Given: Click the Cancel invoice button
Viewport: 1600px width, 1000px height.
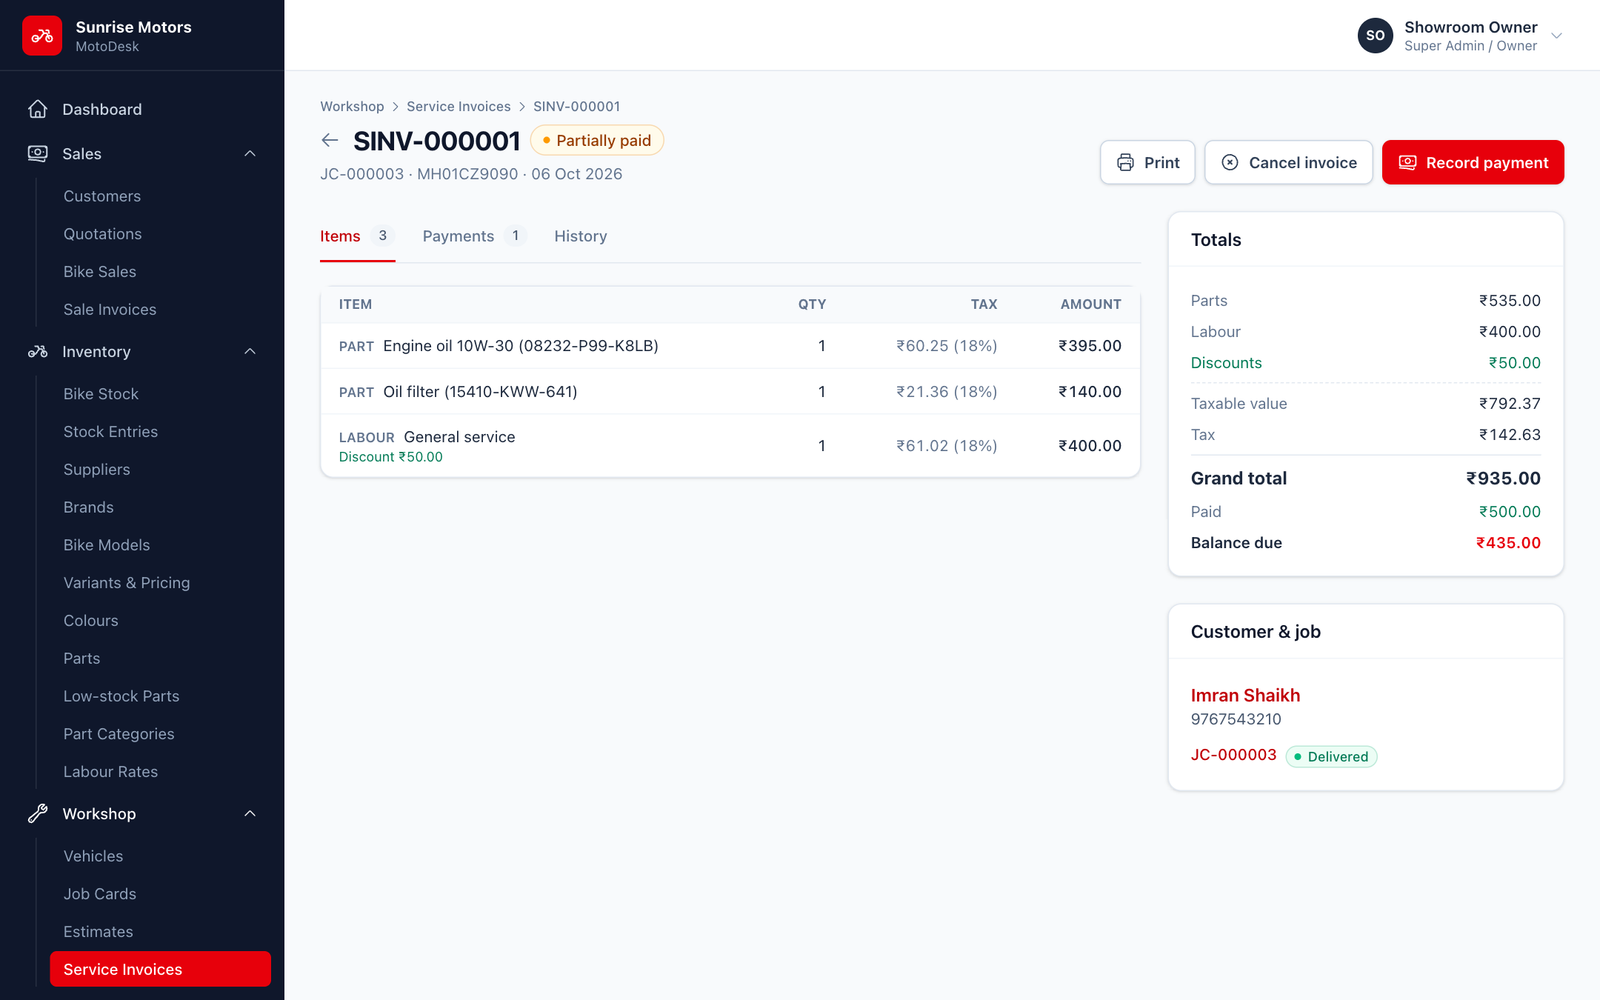Looking at the screenshot, I should tap(1289, 162).
